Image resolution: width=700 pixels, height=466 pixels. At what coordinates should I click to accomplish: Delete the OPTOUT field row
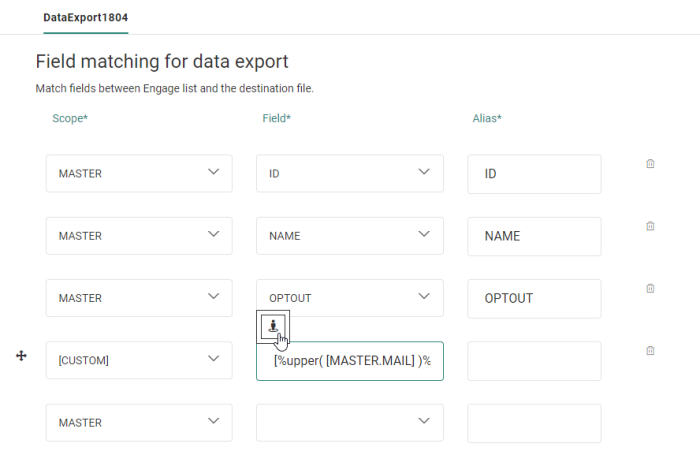(650, 289)
